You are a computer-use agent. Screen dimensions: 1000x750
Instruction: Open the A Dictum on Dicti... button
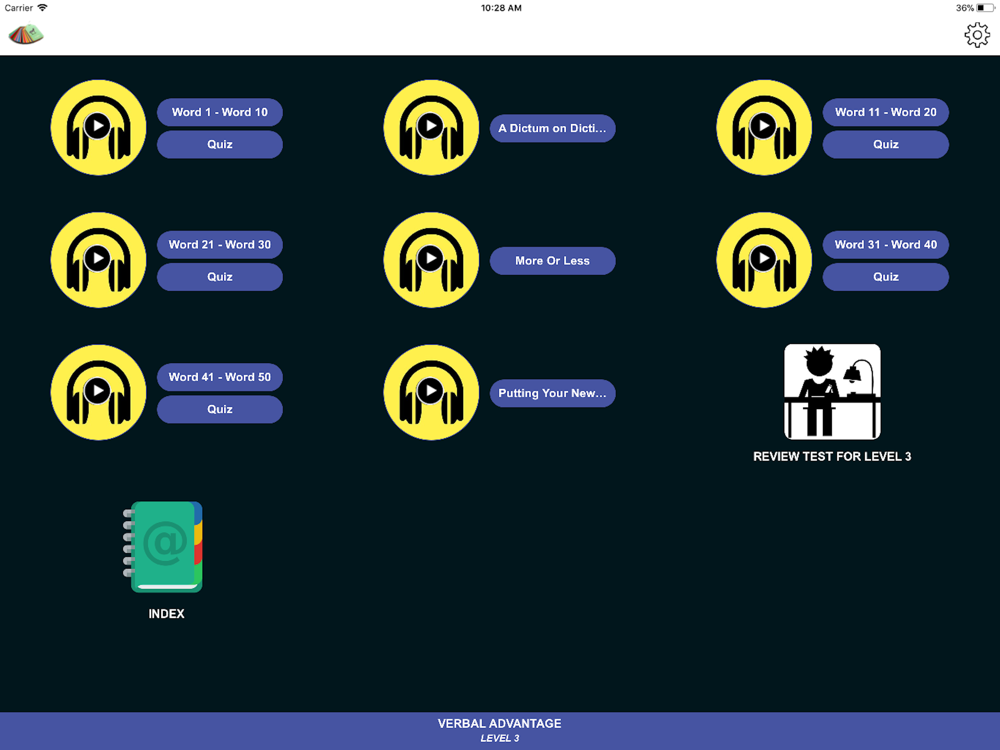coord(552,128)
